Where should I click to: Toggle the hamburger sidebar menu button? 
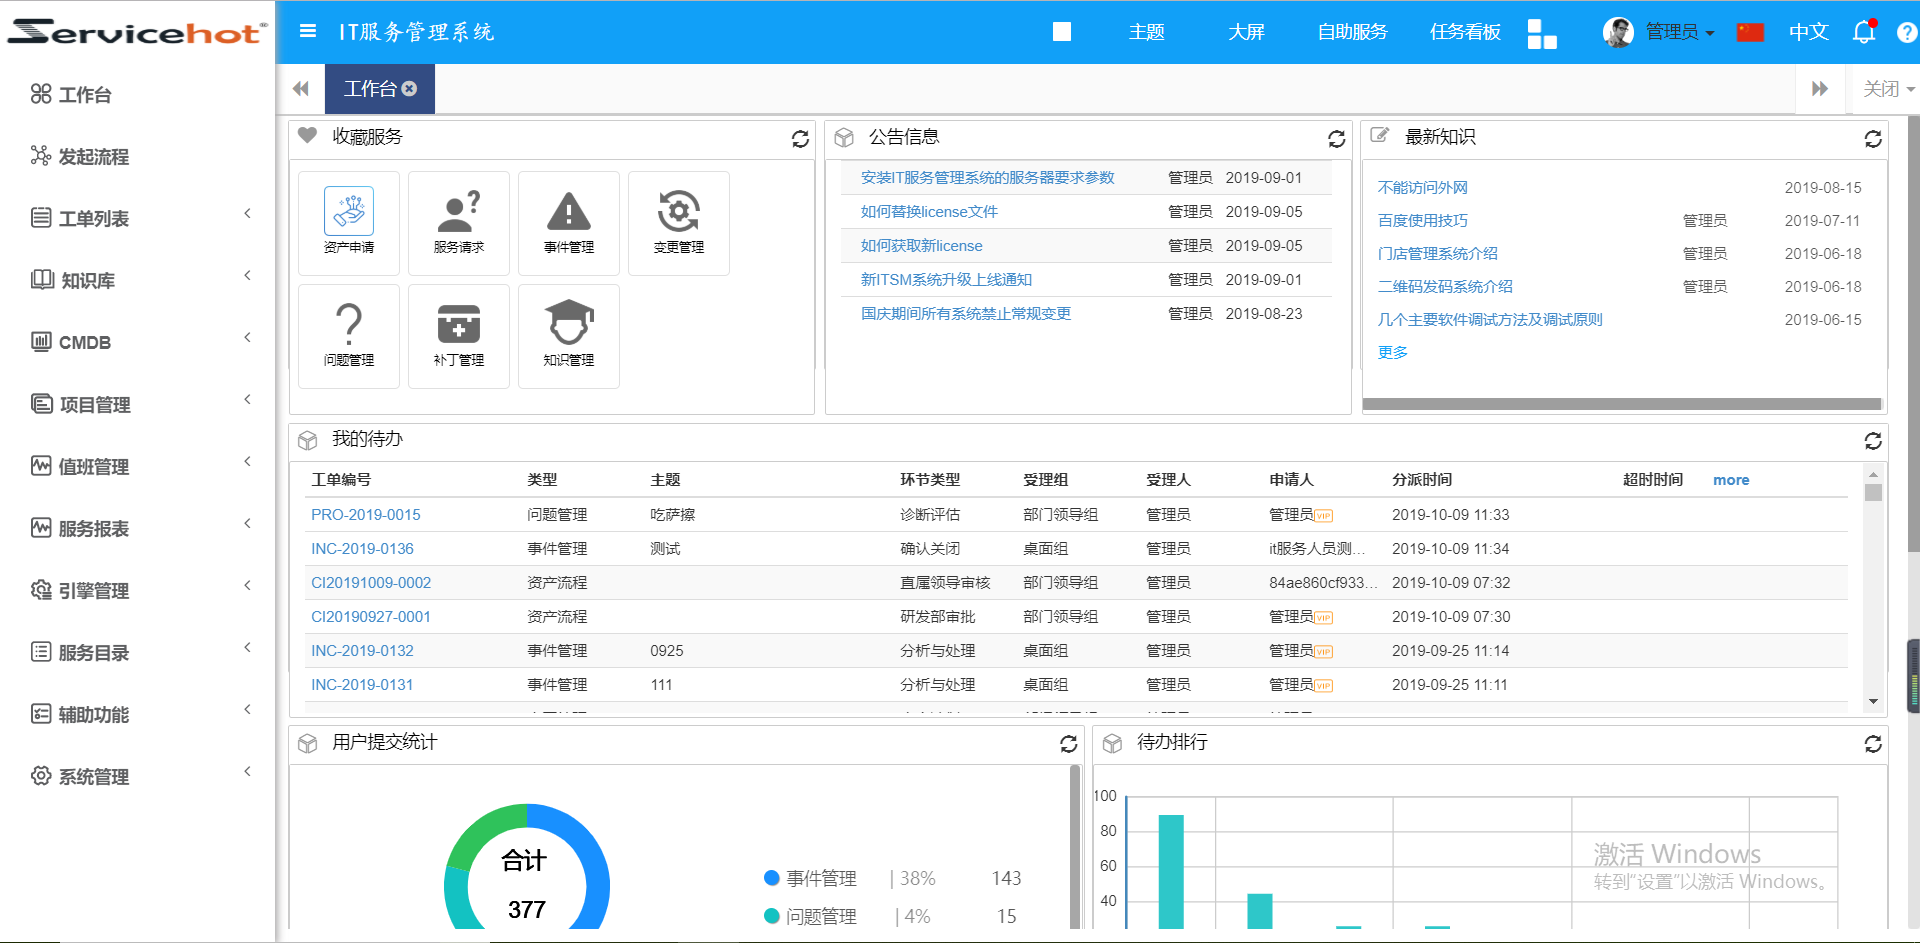[308, 32]
